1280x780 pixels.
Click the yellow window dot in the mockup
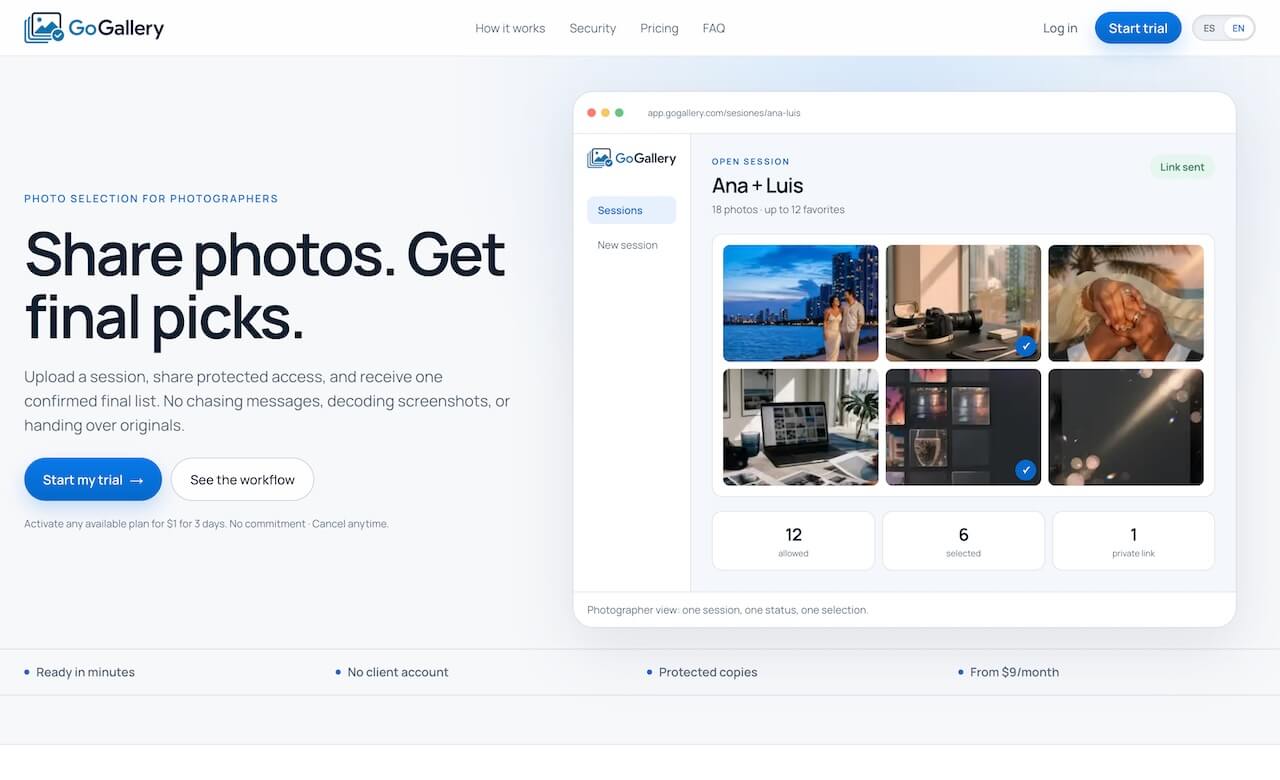(x=605, y=113)
